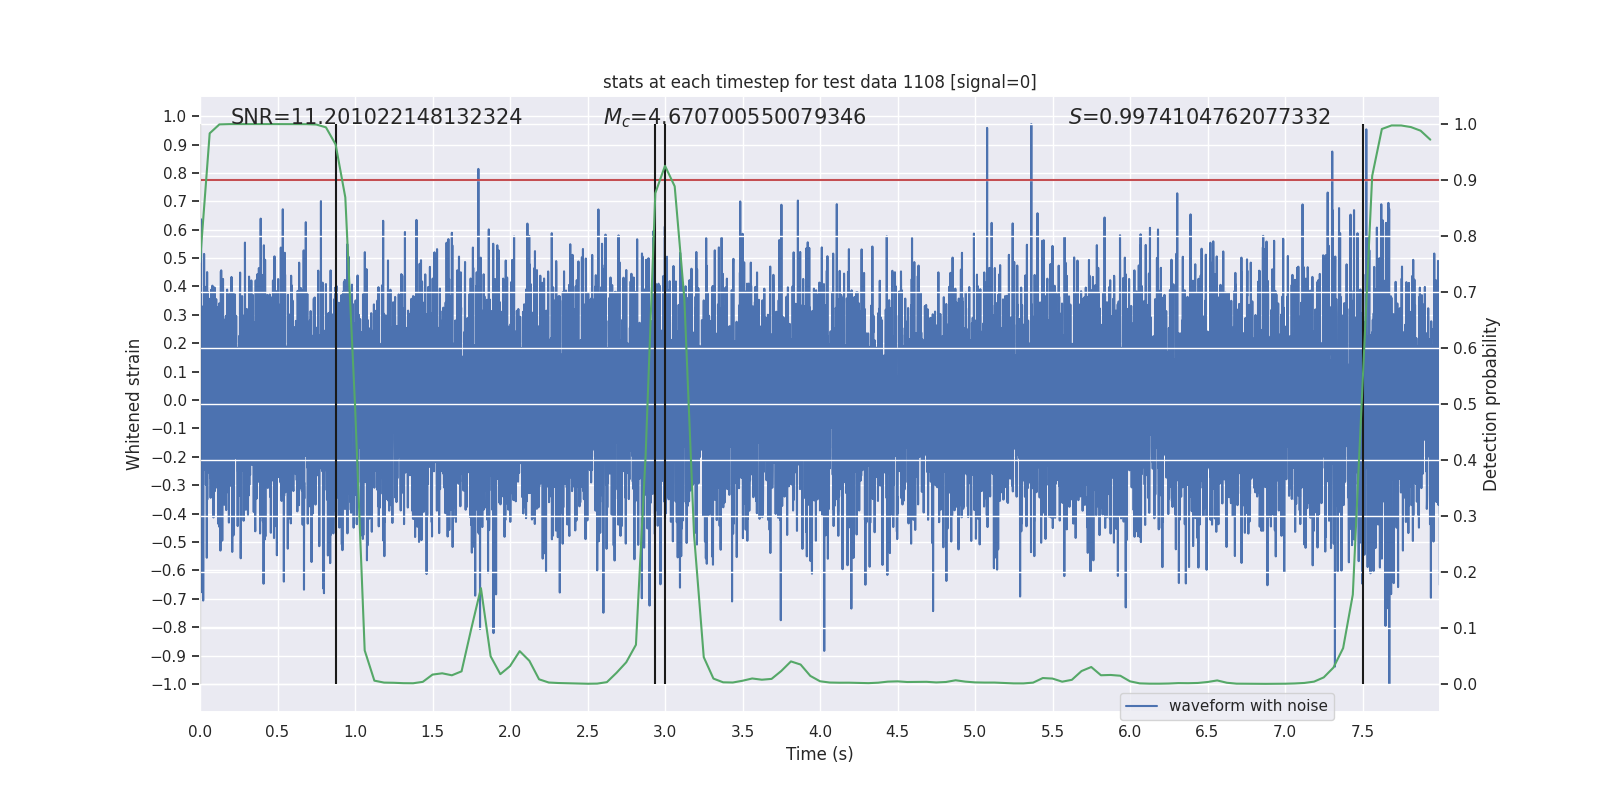The width and height of the screenshot is (1600, 800).
Task: Select the 2.5 tick on the Time axis
Action: 587,731
